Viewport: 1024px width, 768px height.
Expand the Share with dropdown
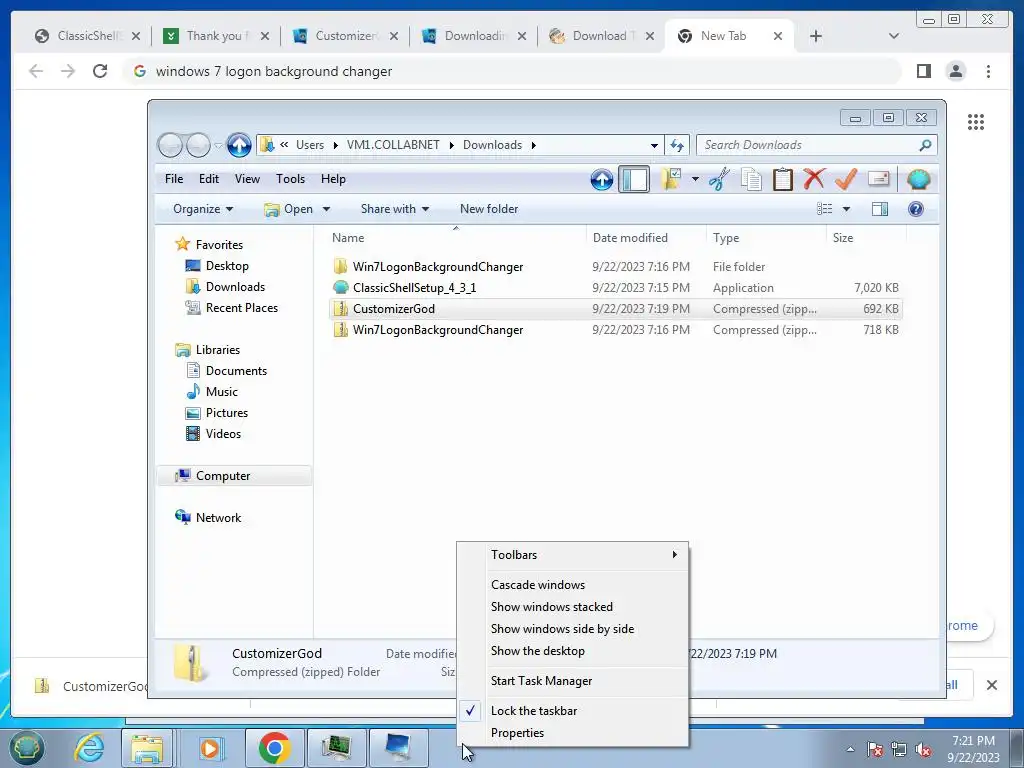(x=394, y=209)
